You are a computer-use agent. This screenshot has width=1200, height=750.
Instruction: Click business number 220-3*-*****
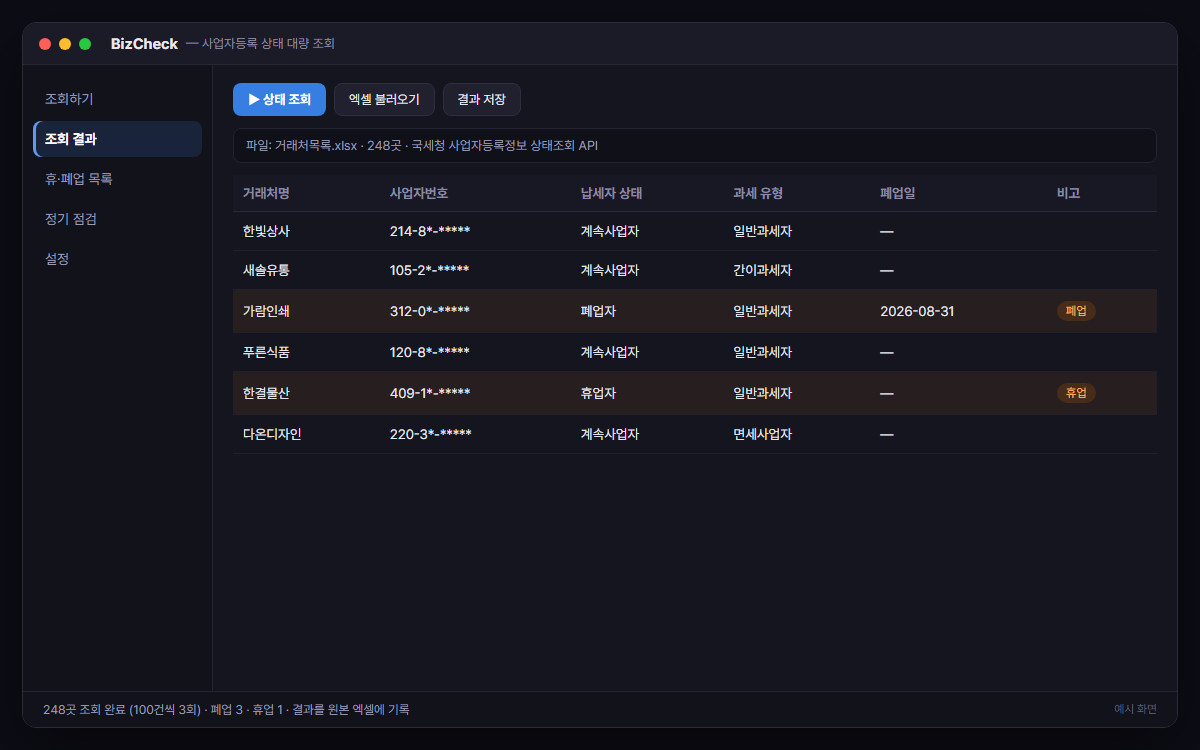pyautogui.click(x=431, y=434)
